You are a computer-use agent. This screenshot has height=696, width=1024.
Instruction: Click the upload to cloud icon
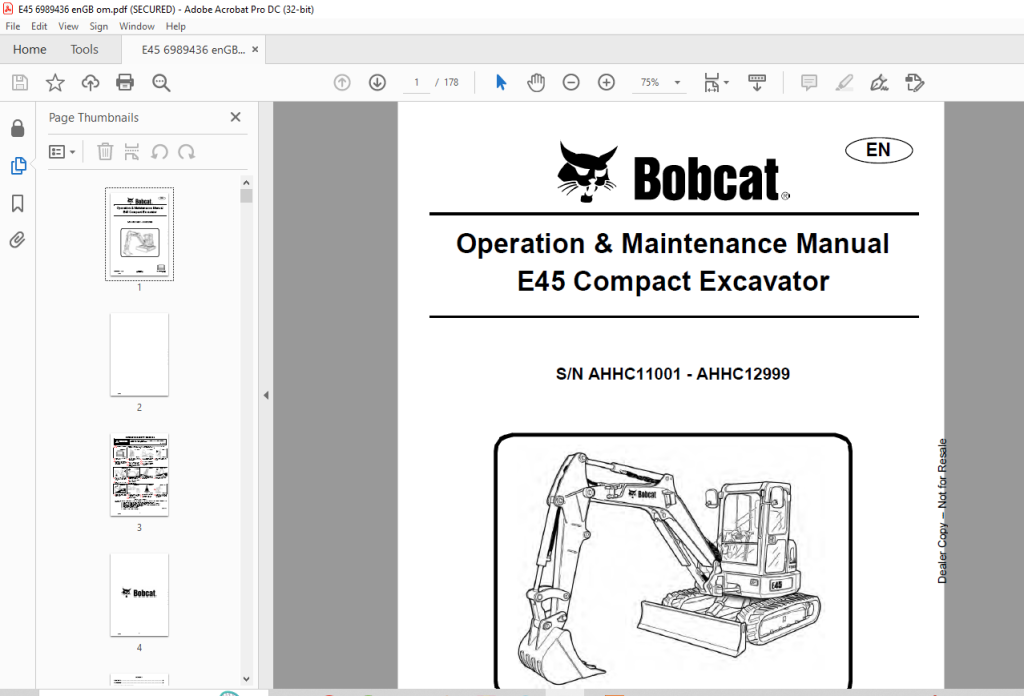[90, 82]
